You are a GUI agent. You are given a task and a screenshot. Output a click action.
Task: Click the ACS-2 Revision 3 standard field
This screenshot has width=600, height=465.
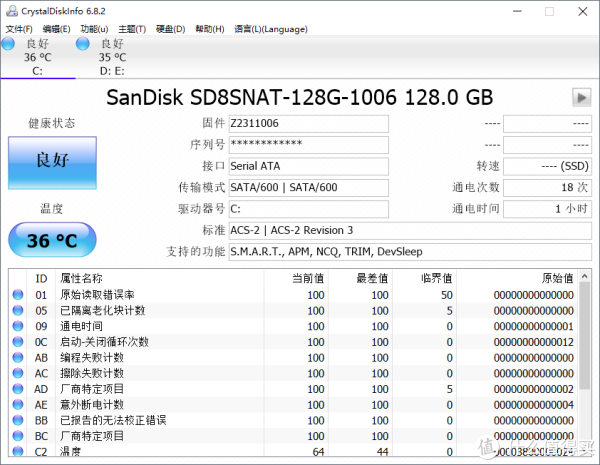coord(410,230)
